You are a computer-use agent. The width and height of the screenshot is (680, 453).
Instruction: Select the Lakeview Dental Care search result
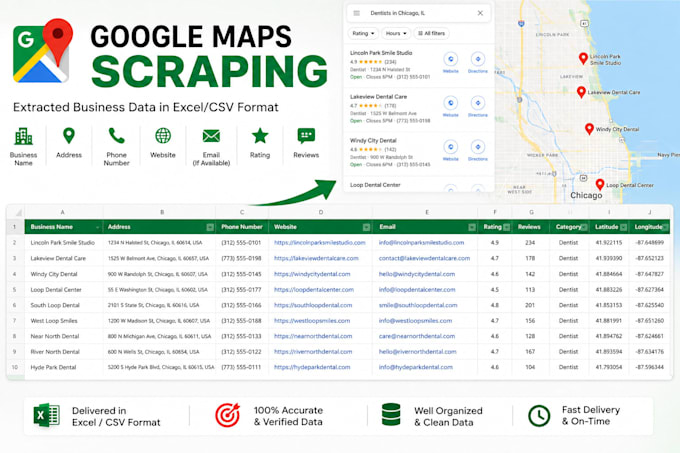pyautogui.click(x=418, y=109)
